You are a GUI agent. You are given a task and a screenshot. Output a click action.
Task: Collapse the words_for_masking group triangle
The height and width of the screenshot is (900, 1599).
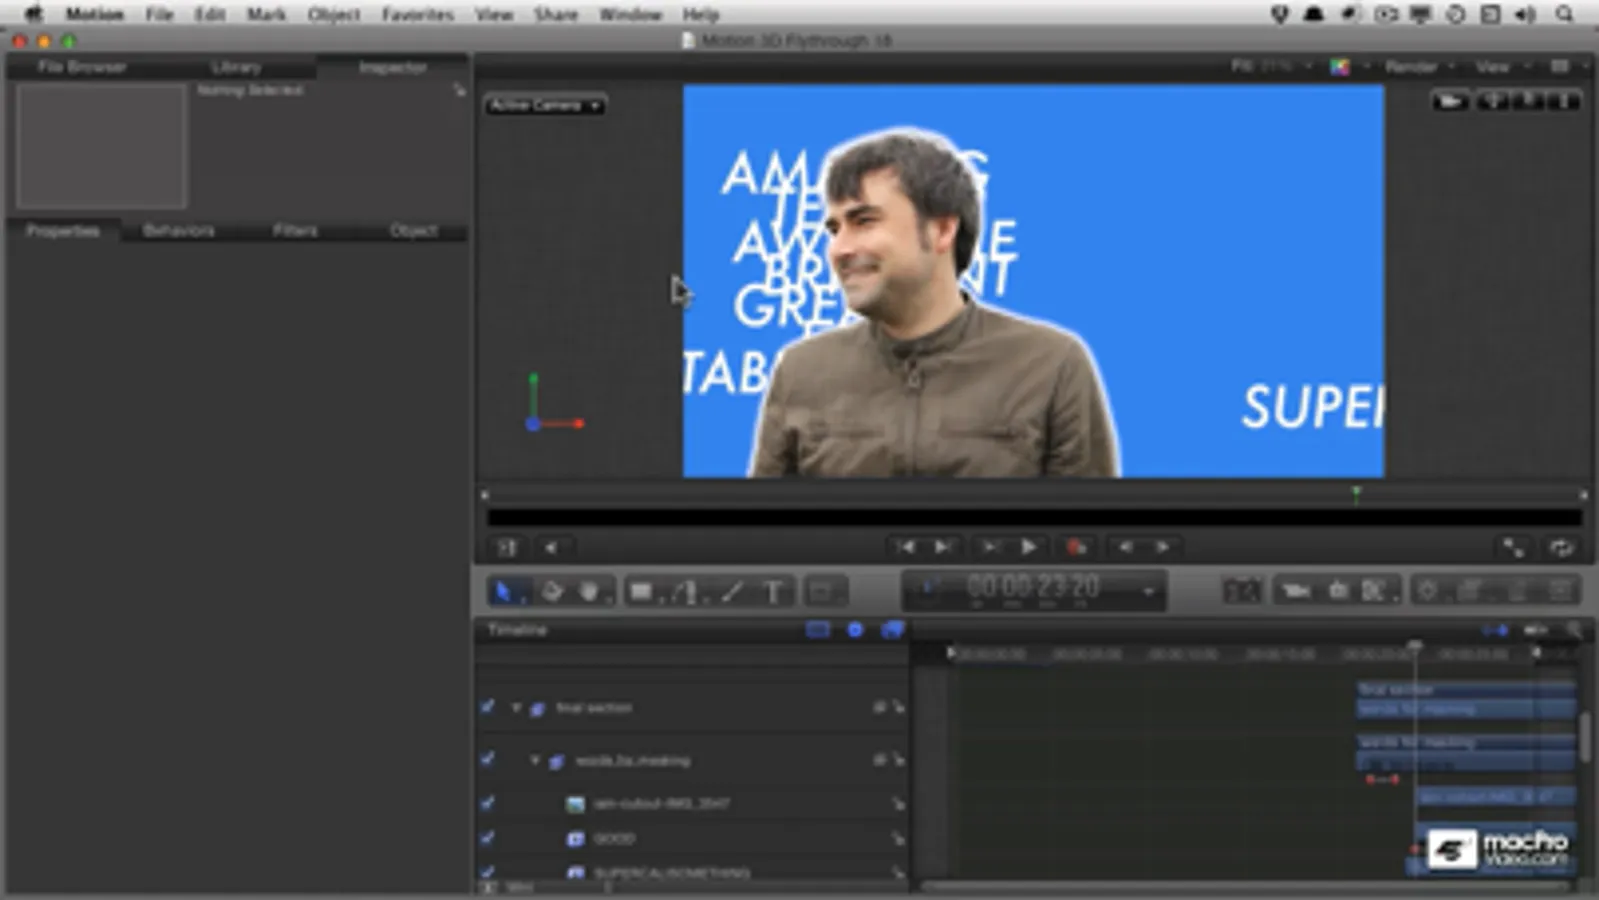coord(535,761)
